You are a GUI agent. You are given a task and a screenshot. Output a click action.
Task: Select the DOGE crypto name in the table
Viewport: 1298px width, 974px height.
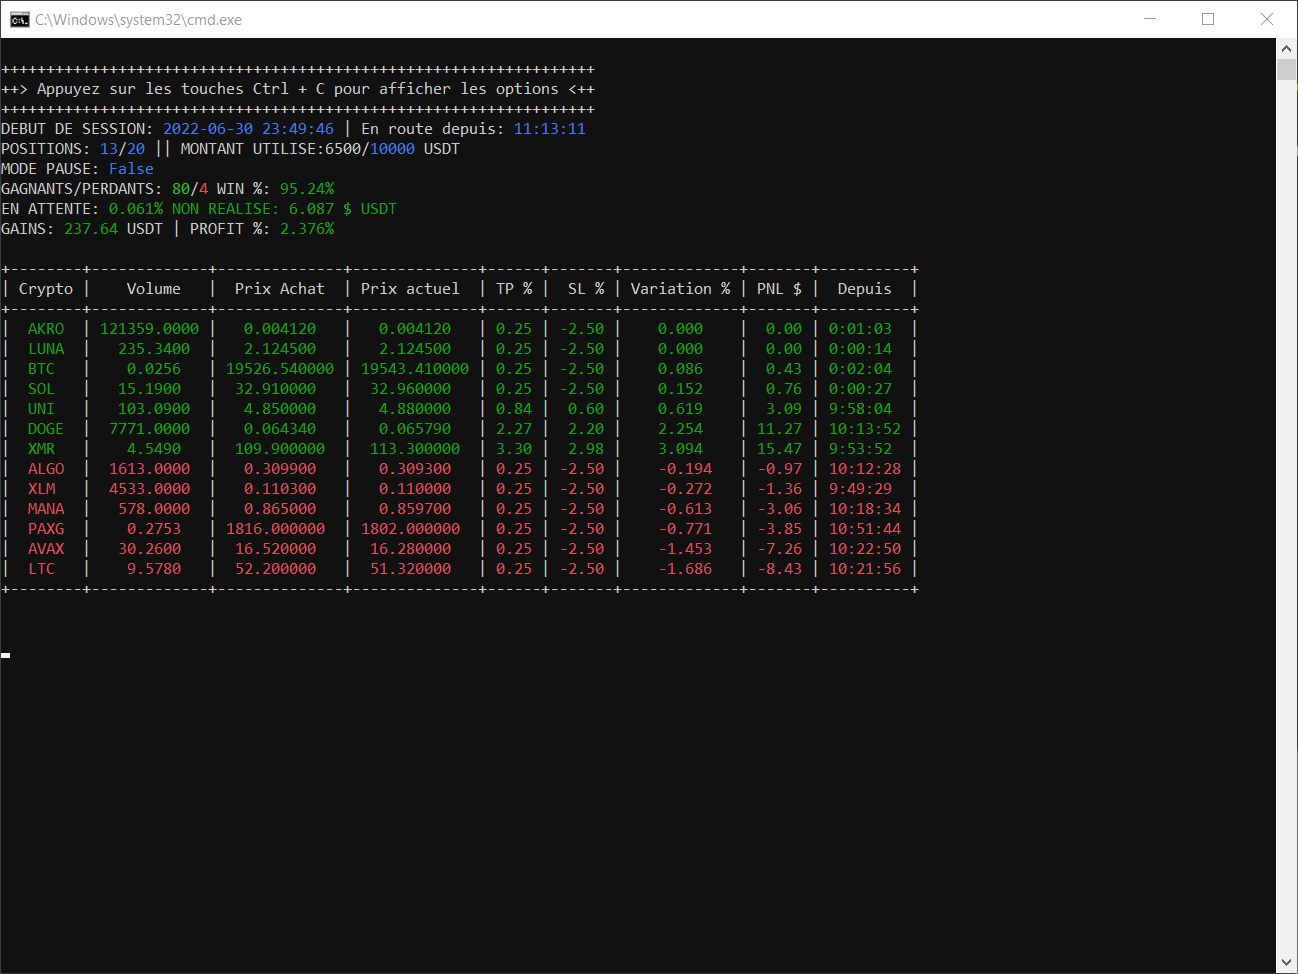(x=46, y=429)
